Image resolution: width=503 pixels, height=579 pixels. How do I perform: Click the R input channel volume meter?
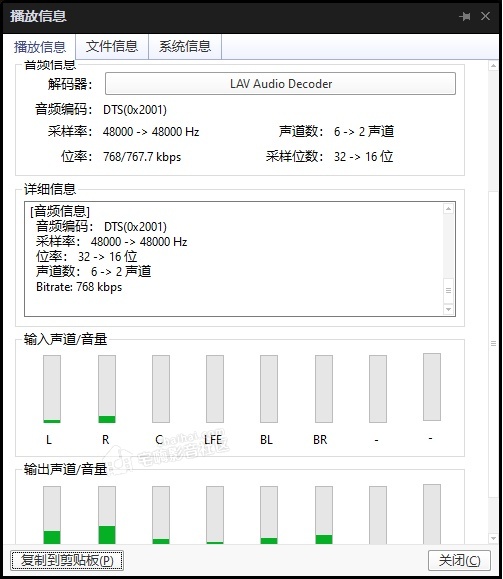point(107,389)
